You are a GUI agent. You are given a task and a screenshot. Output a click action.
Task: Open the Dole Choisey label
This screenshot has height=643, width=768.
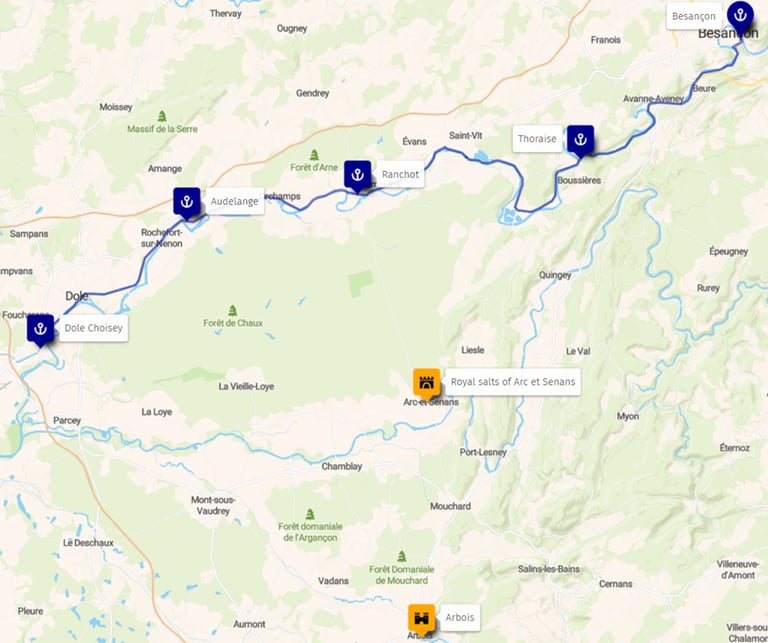pos(94,328)
